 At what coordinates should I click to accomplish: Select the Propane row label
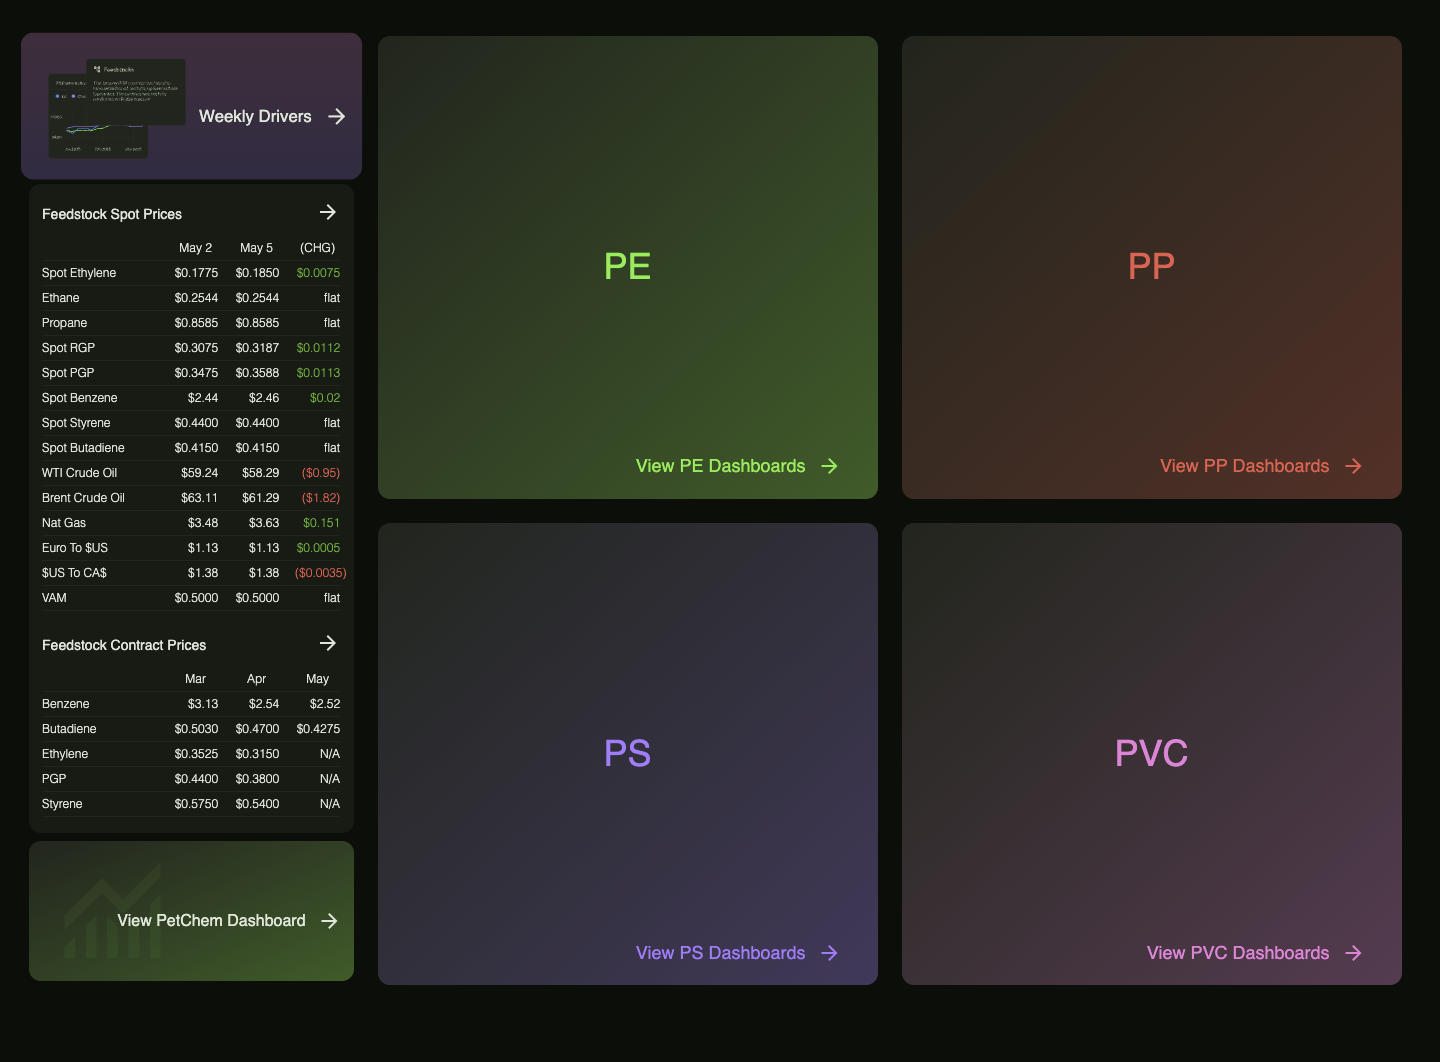(x=64, y=323)
